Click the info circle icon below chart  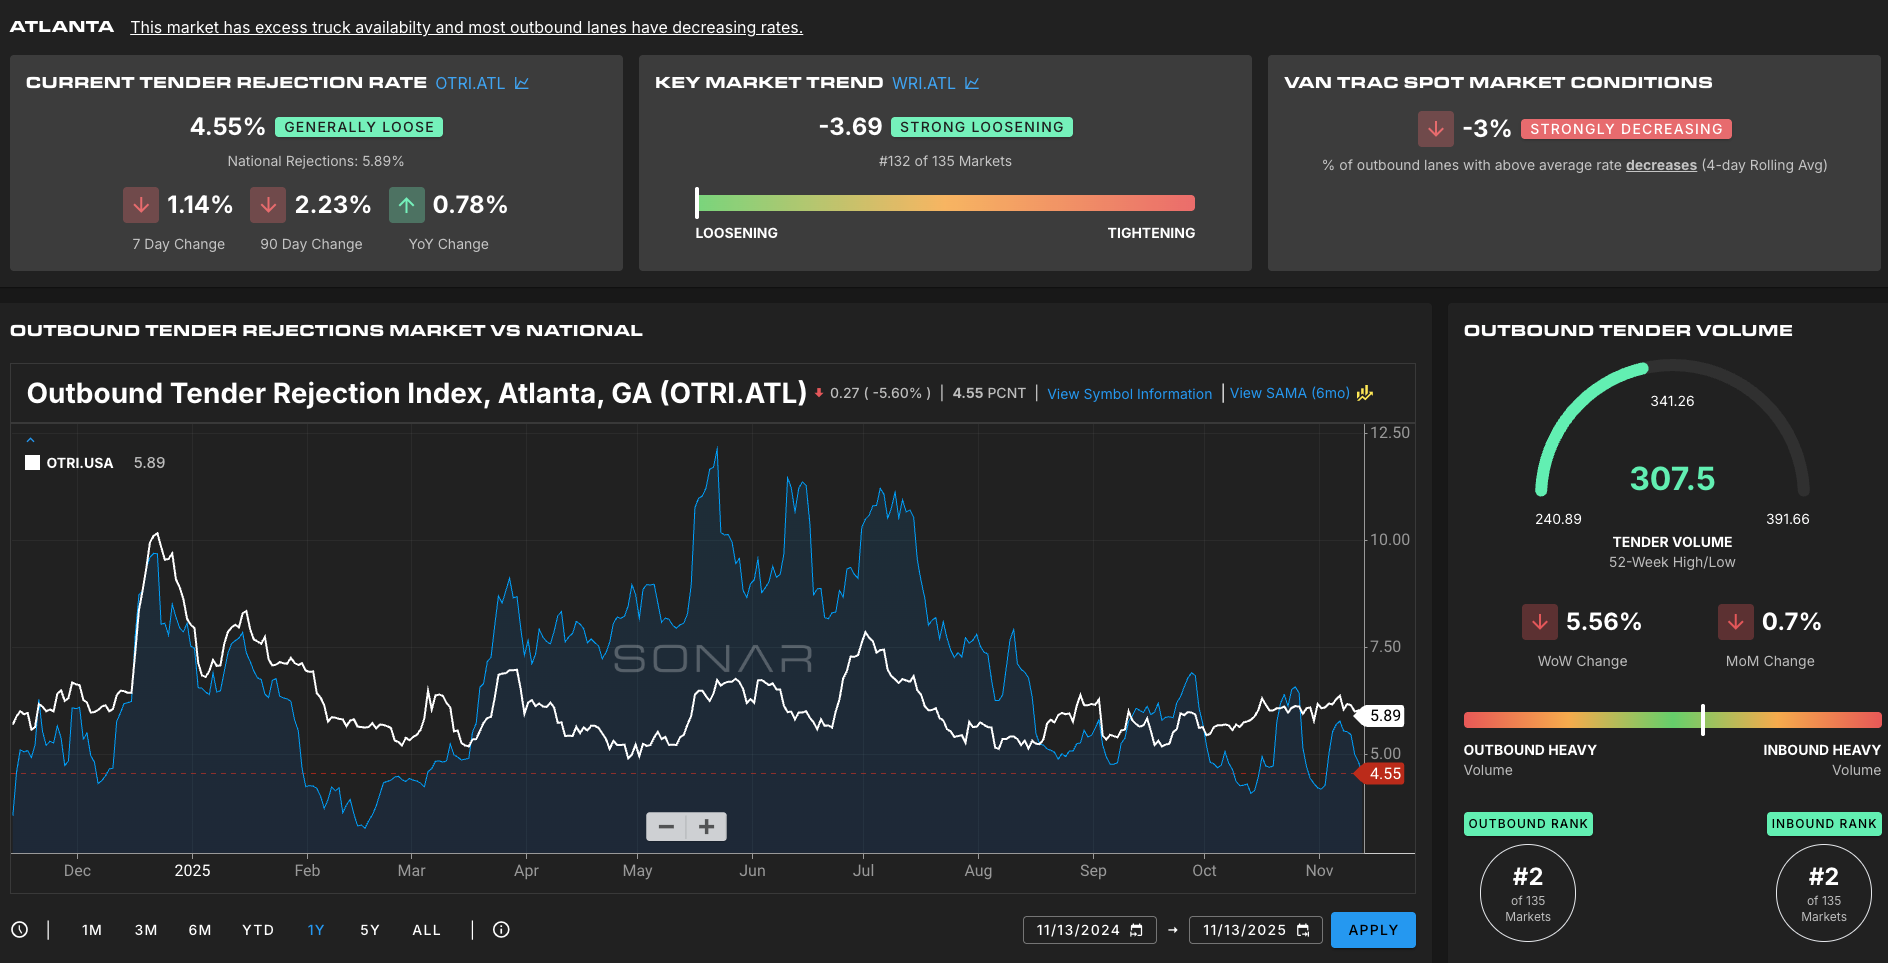pos(501,930)
